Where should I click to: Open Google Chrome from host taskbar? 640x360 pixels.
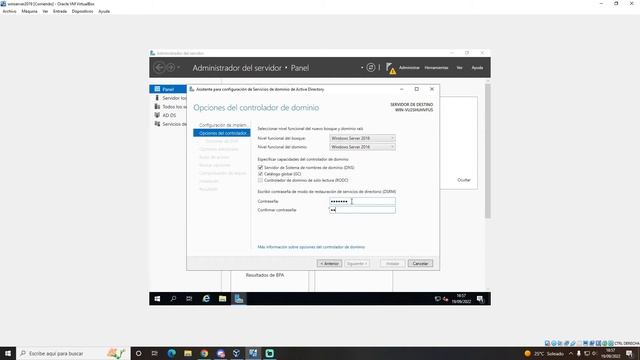[204, 353]
